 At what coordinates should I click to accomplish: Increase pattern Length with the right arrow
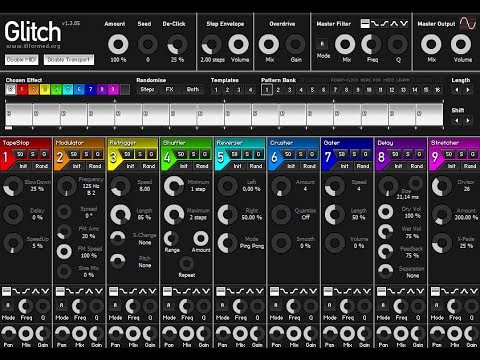tap(468, 90)
